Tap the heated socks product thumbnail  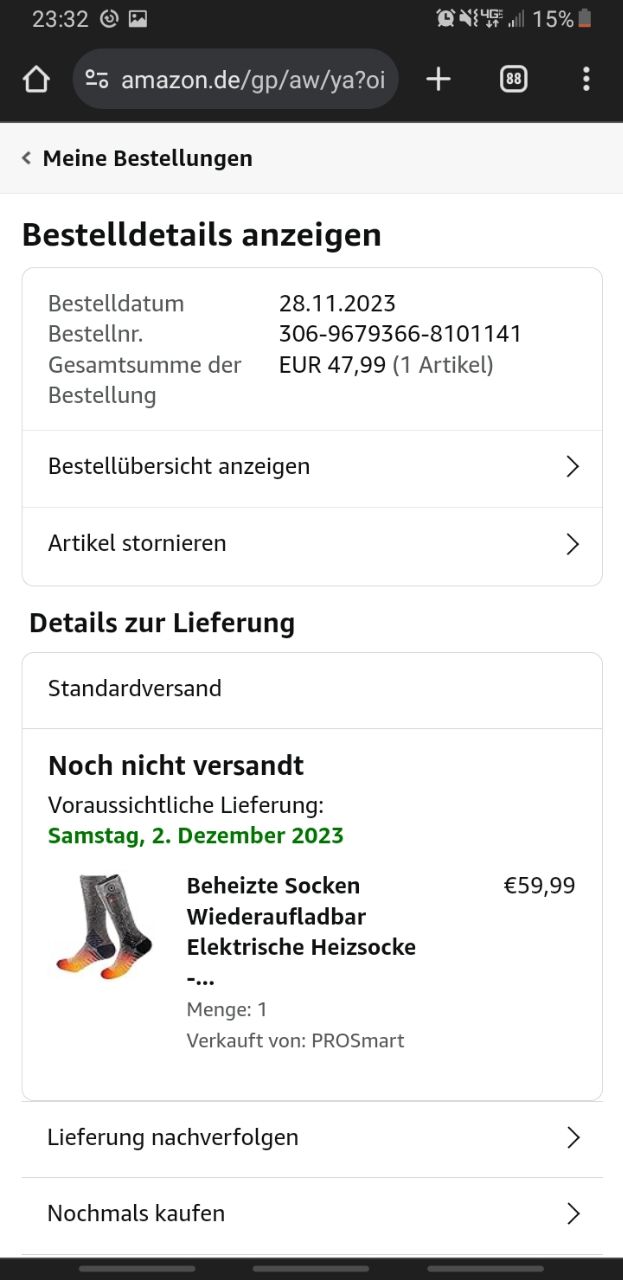click(x=104, y=926)
